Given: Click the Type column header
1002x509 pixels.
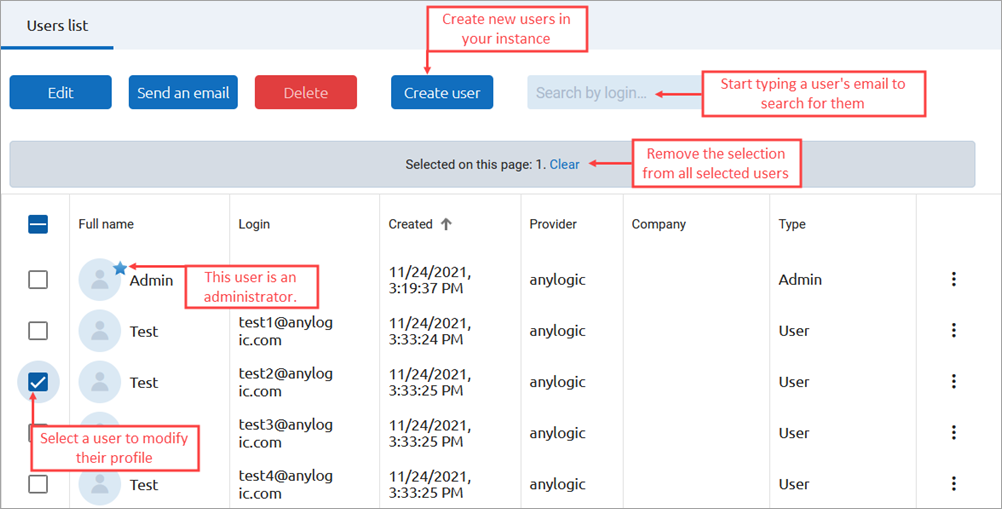Looking at the screenshot, I should (792, 224).
